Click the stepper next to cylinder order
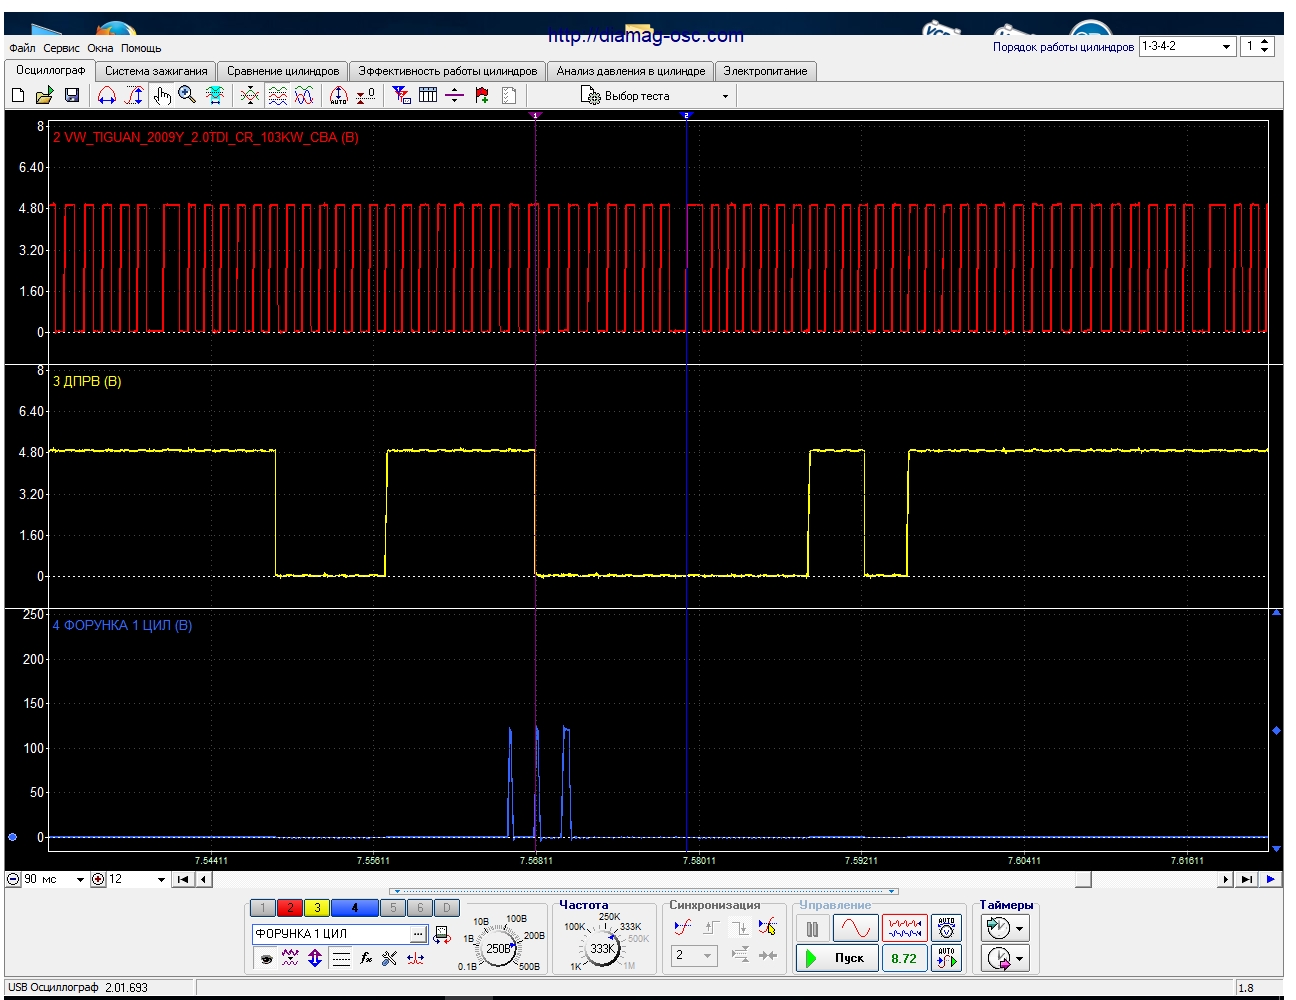 (1265, 47)
